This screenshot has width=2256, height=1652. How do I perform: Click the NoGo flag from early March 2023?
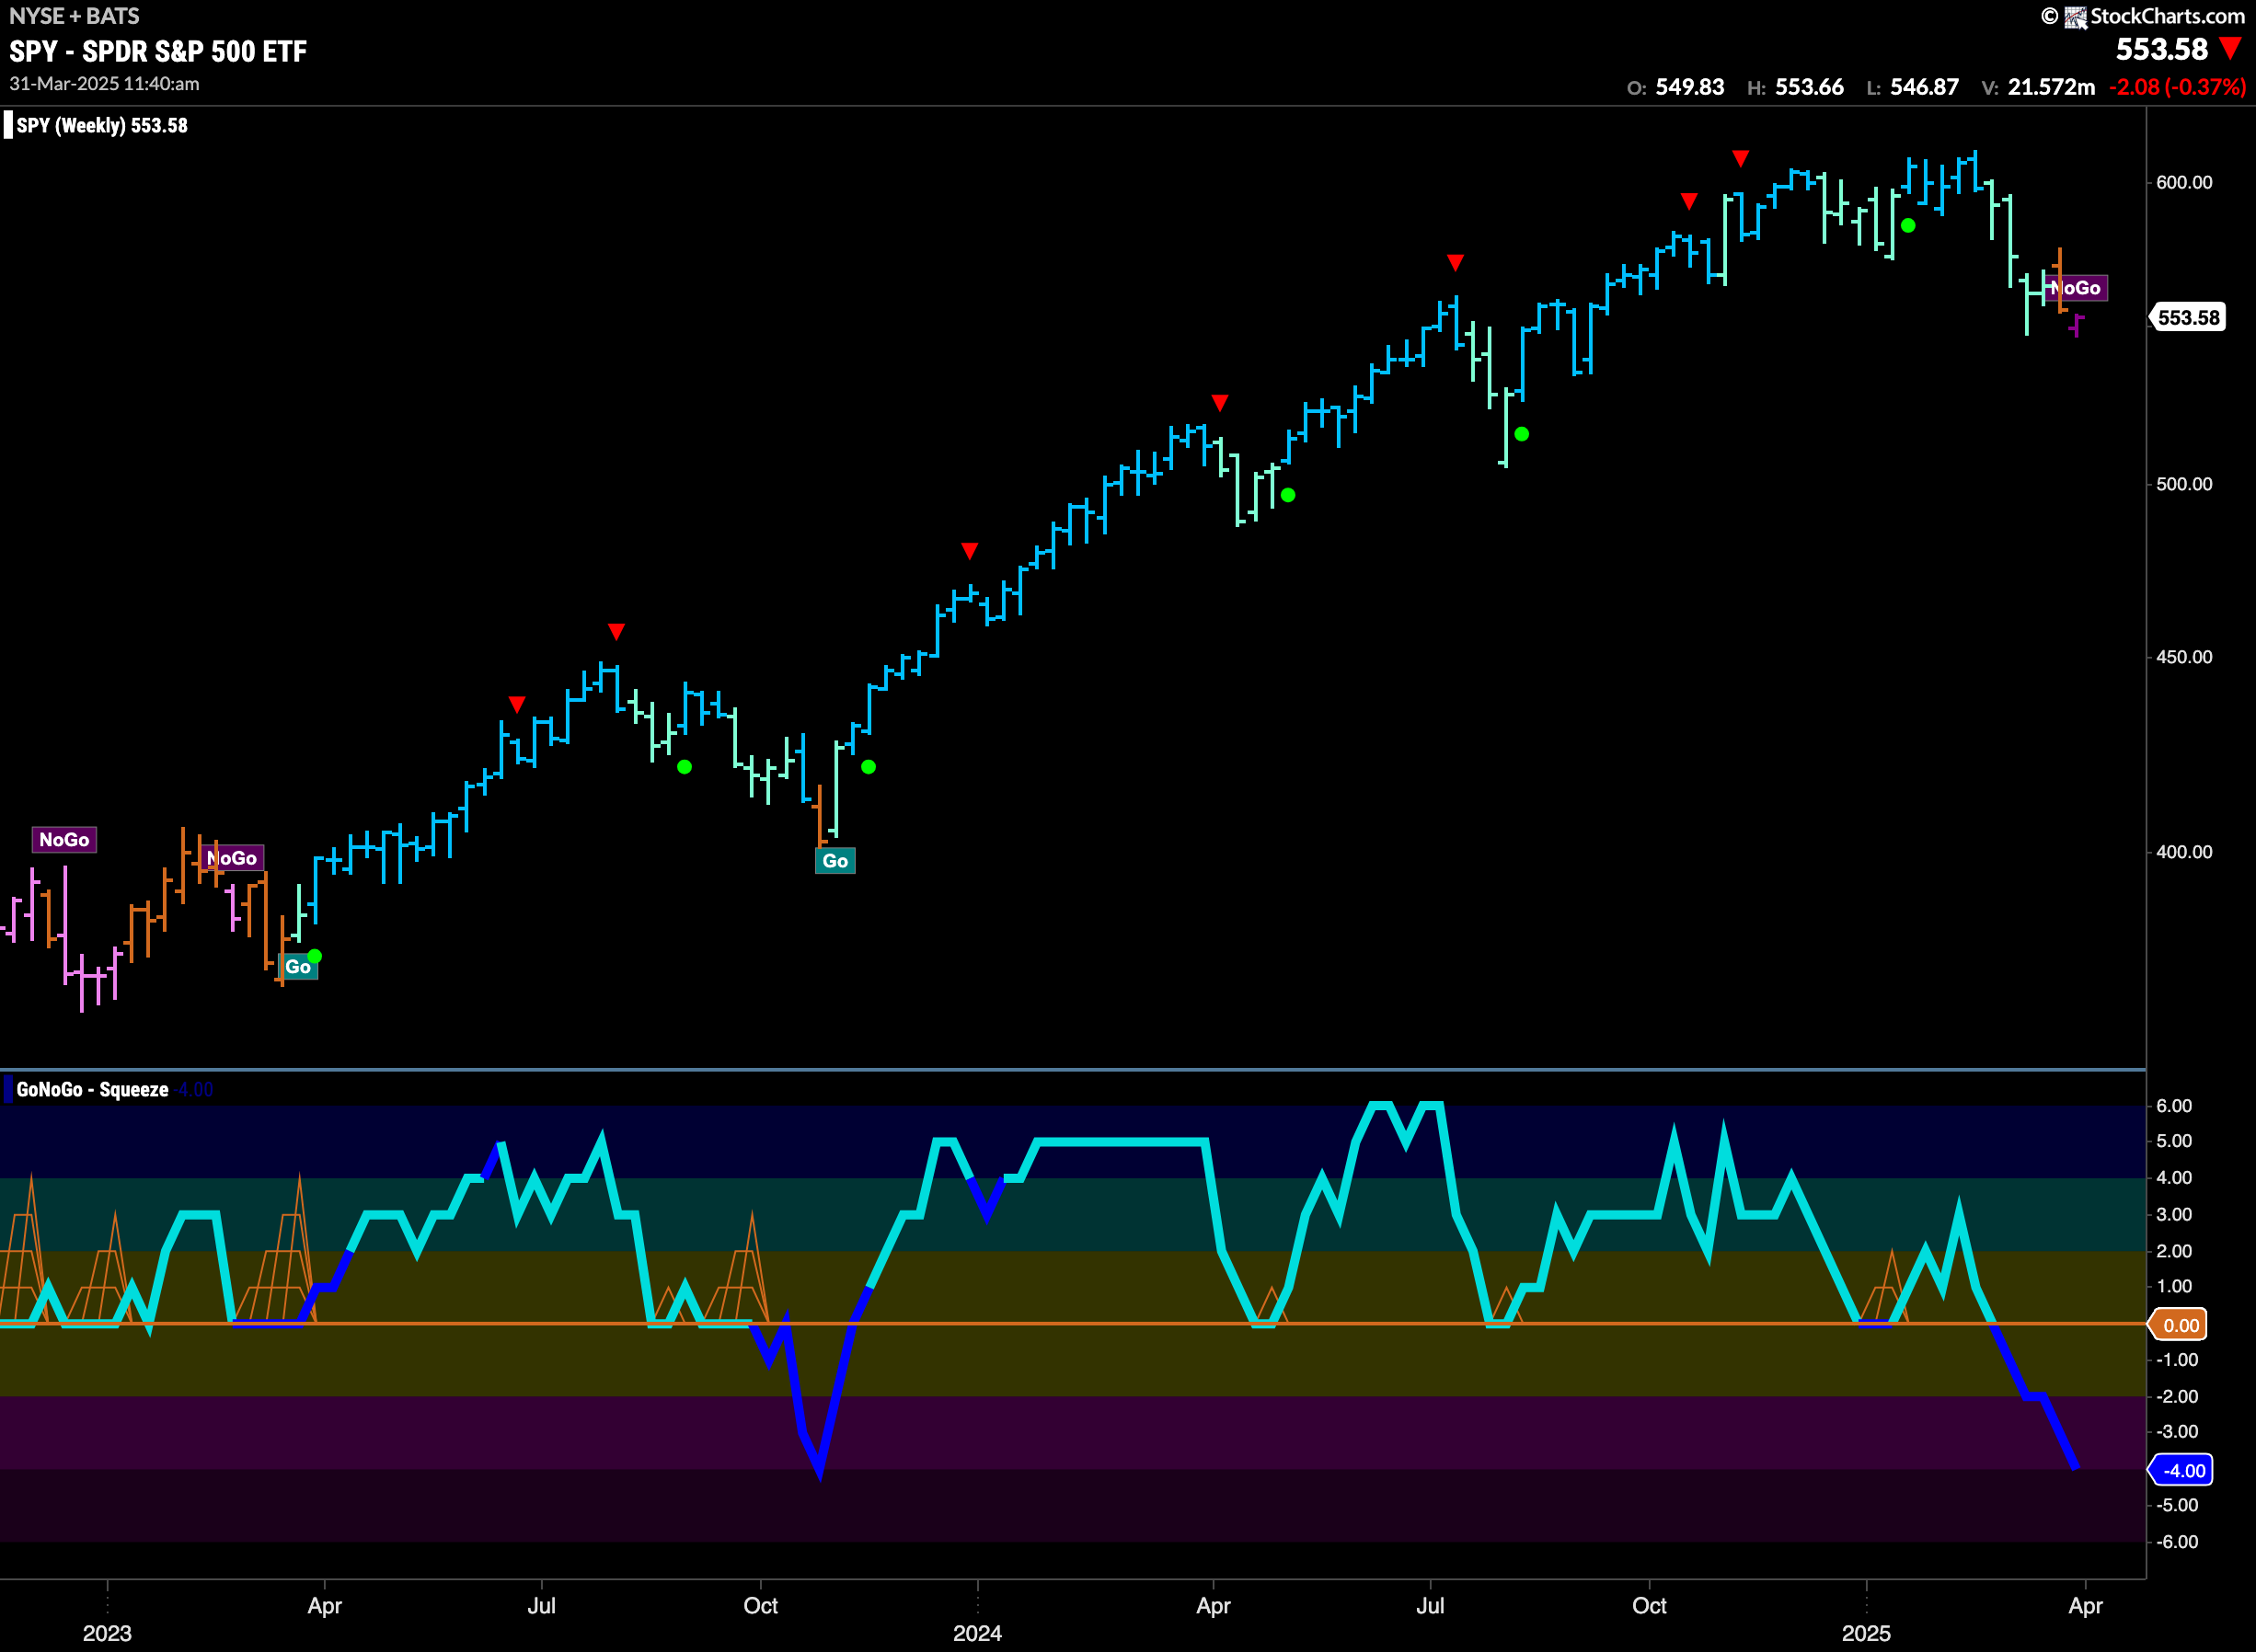point(231,858)
